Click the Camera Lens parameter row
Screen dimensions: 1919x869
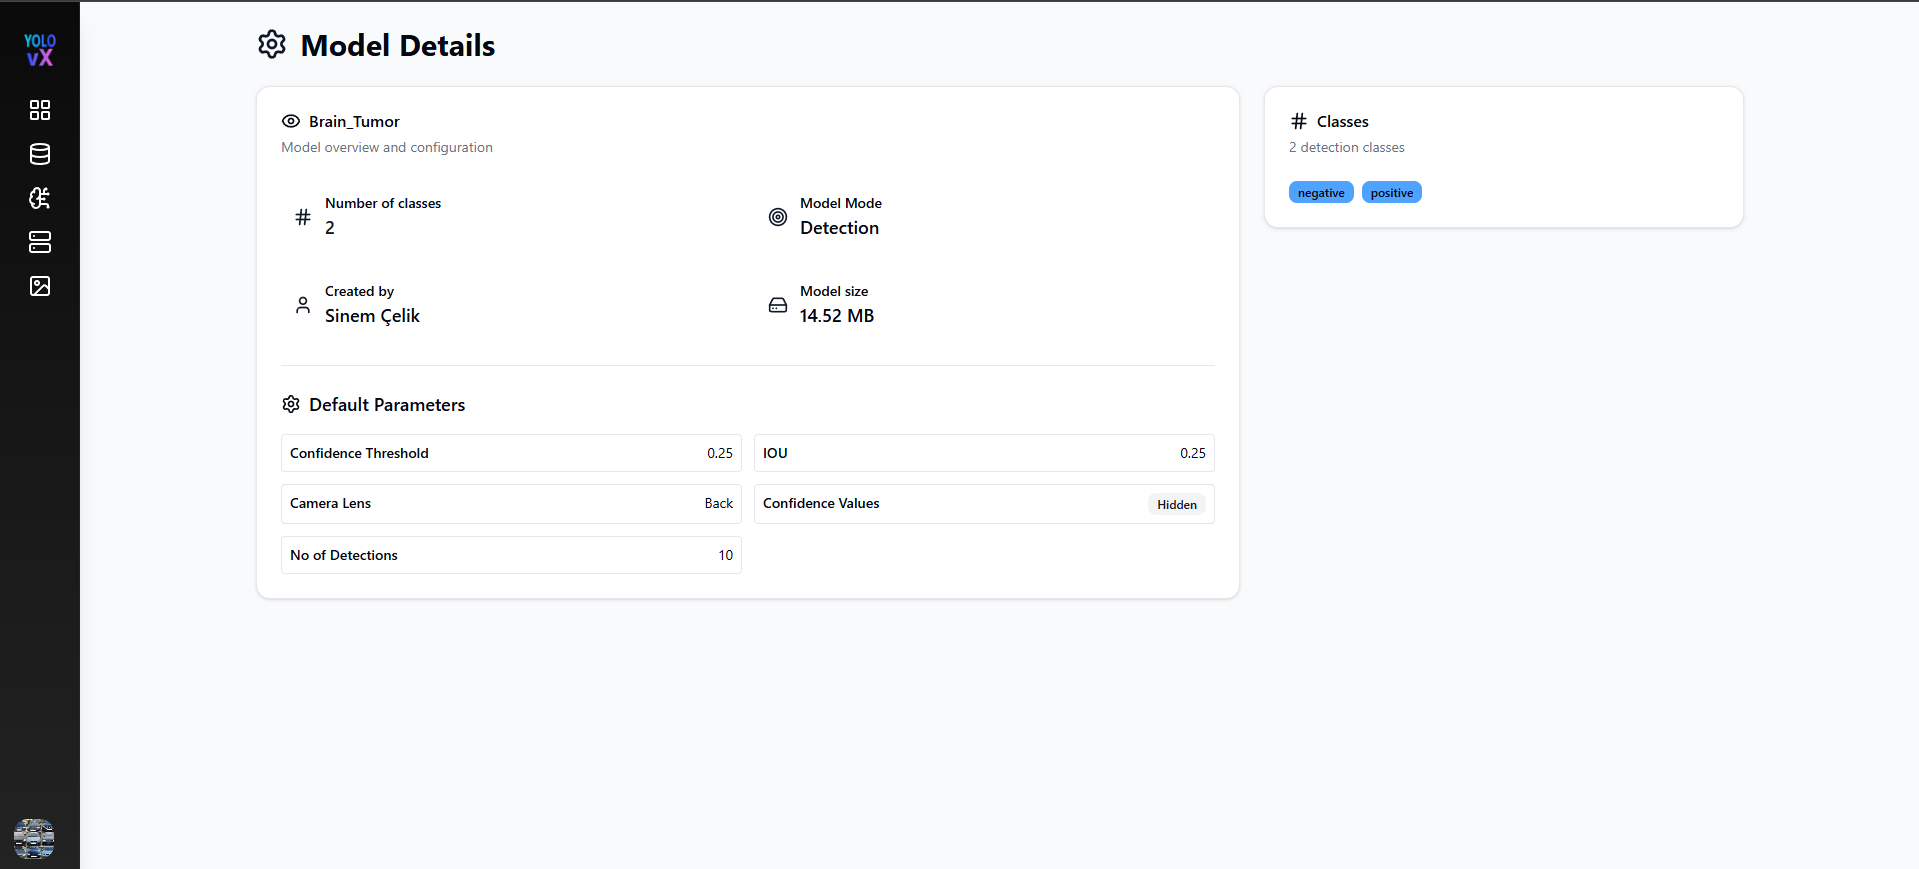coord(511,504)
